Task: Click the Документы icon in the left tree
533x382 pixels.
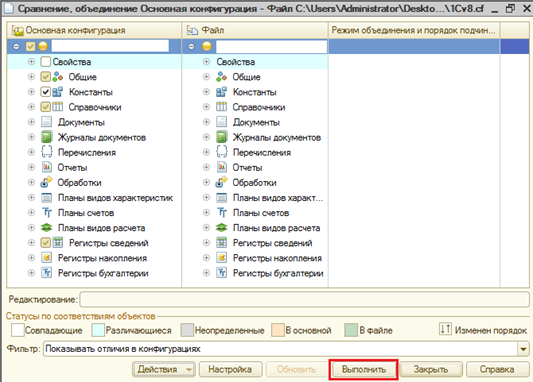Action: [x=47, y=122]
